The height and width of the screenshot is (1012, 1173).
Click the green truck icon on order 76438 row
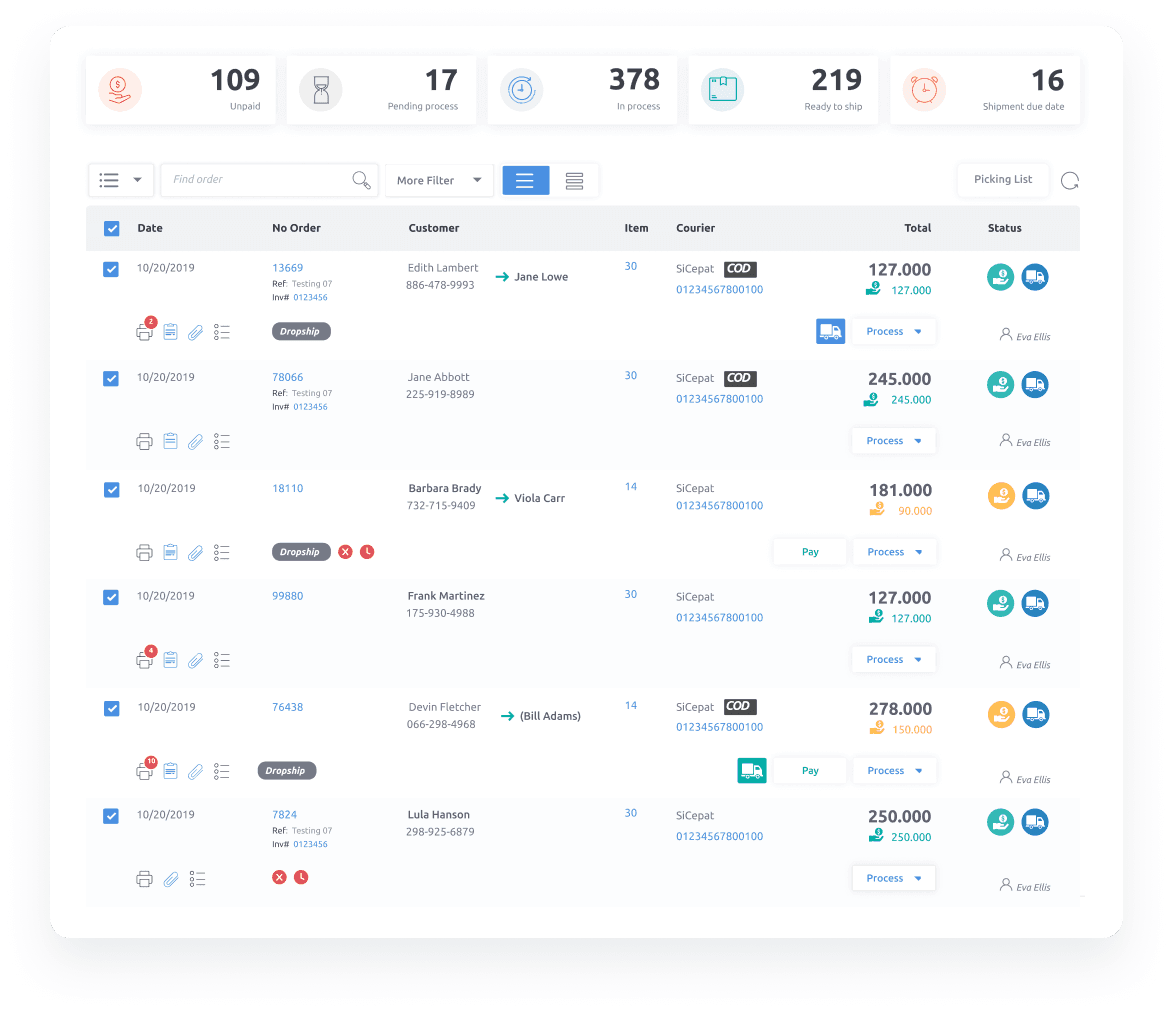click(x=751, y=770)
